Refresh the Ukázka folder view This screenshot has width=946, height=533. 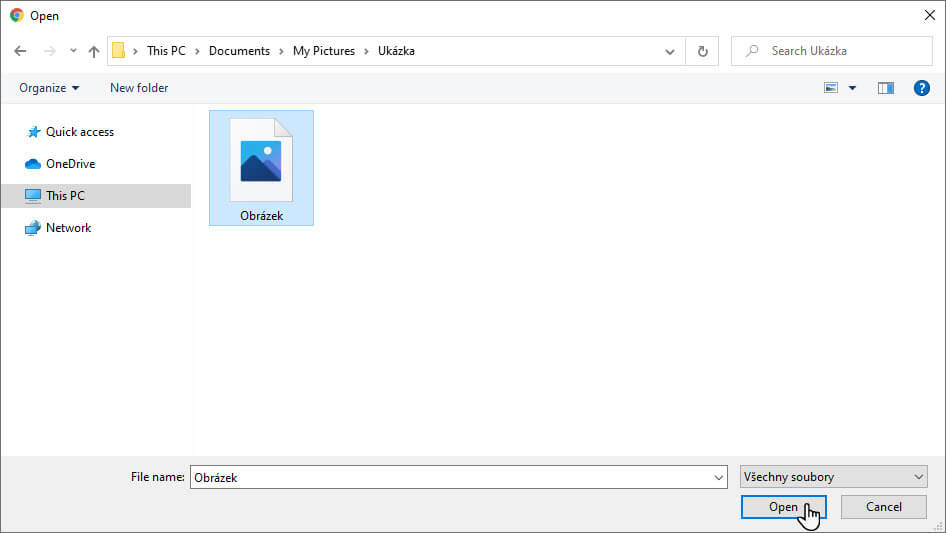click(x=702, y=51)
